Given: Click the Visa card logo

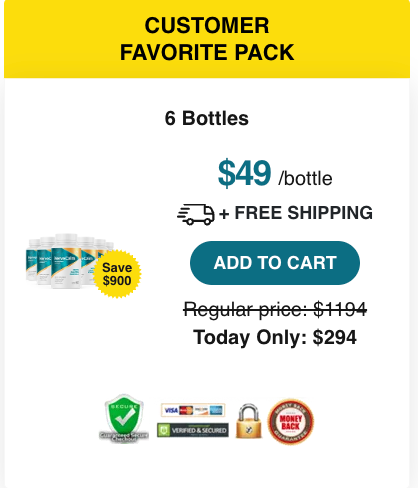Looking at the screenshot, I should tap(171, 410).
